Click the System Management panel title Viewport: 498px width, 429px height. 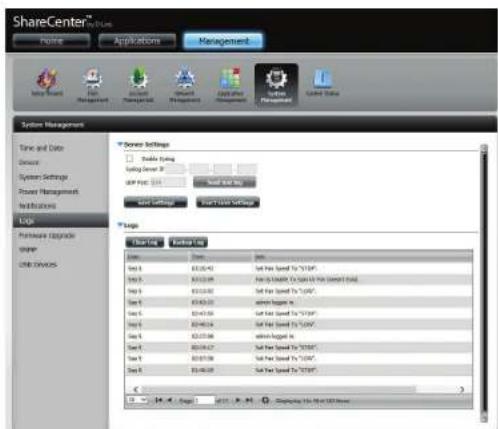(52, 125)
